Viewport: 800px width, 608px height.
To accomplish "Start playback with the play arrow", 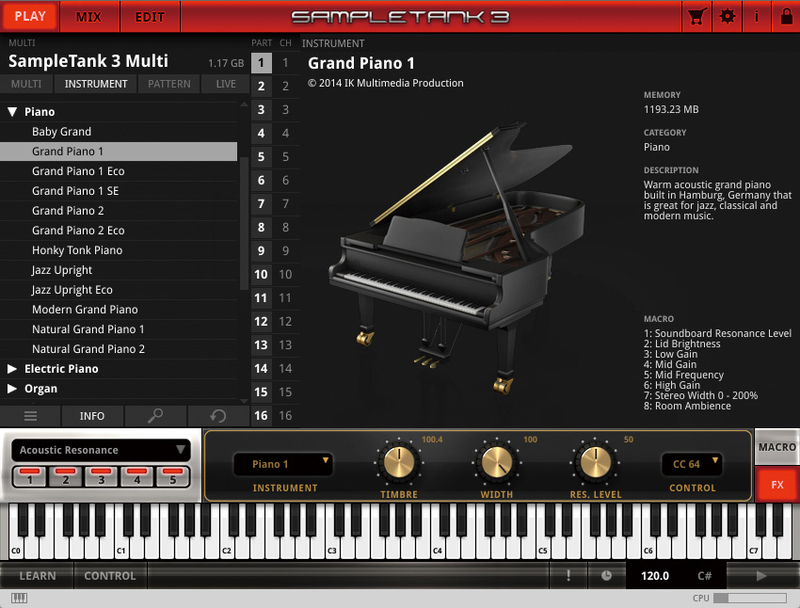I will click(761, 576).
